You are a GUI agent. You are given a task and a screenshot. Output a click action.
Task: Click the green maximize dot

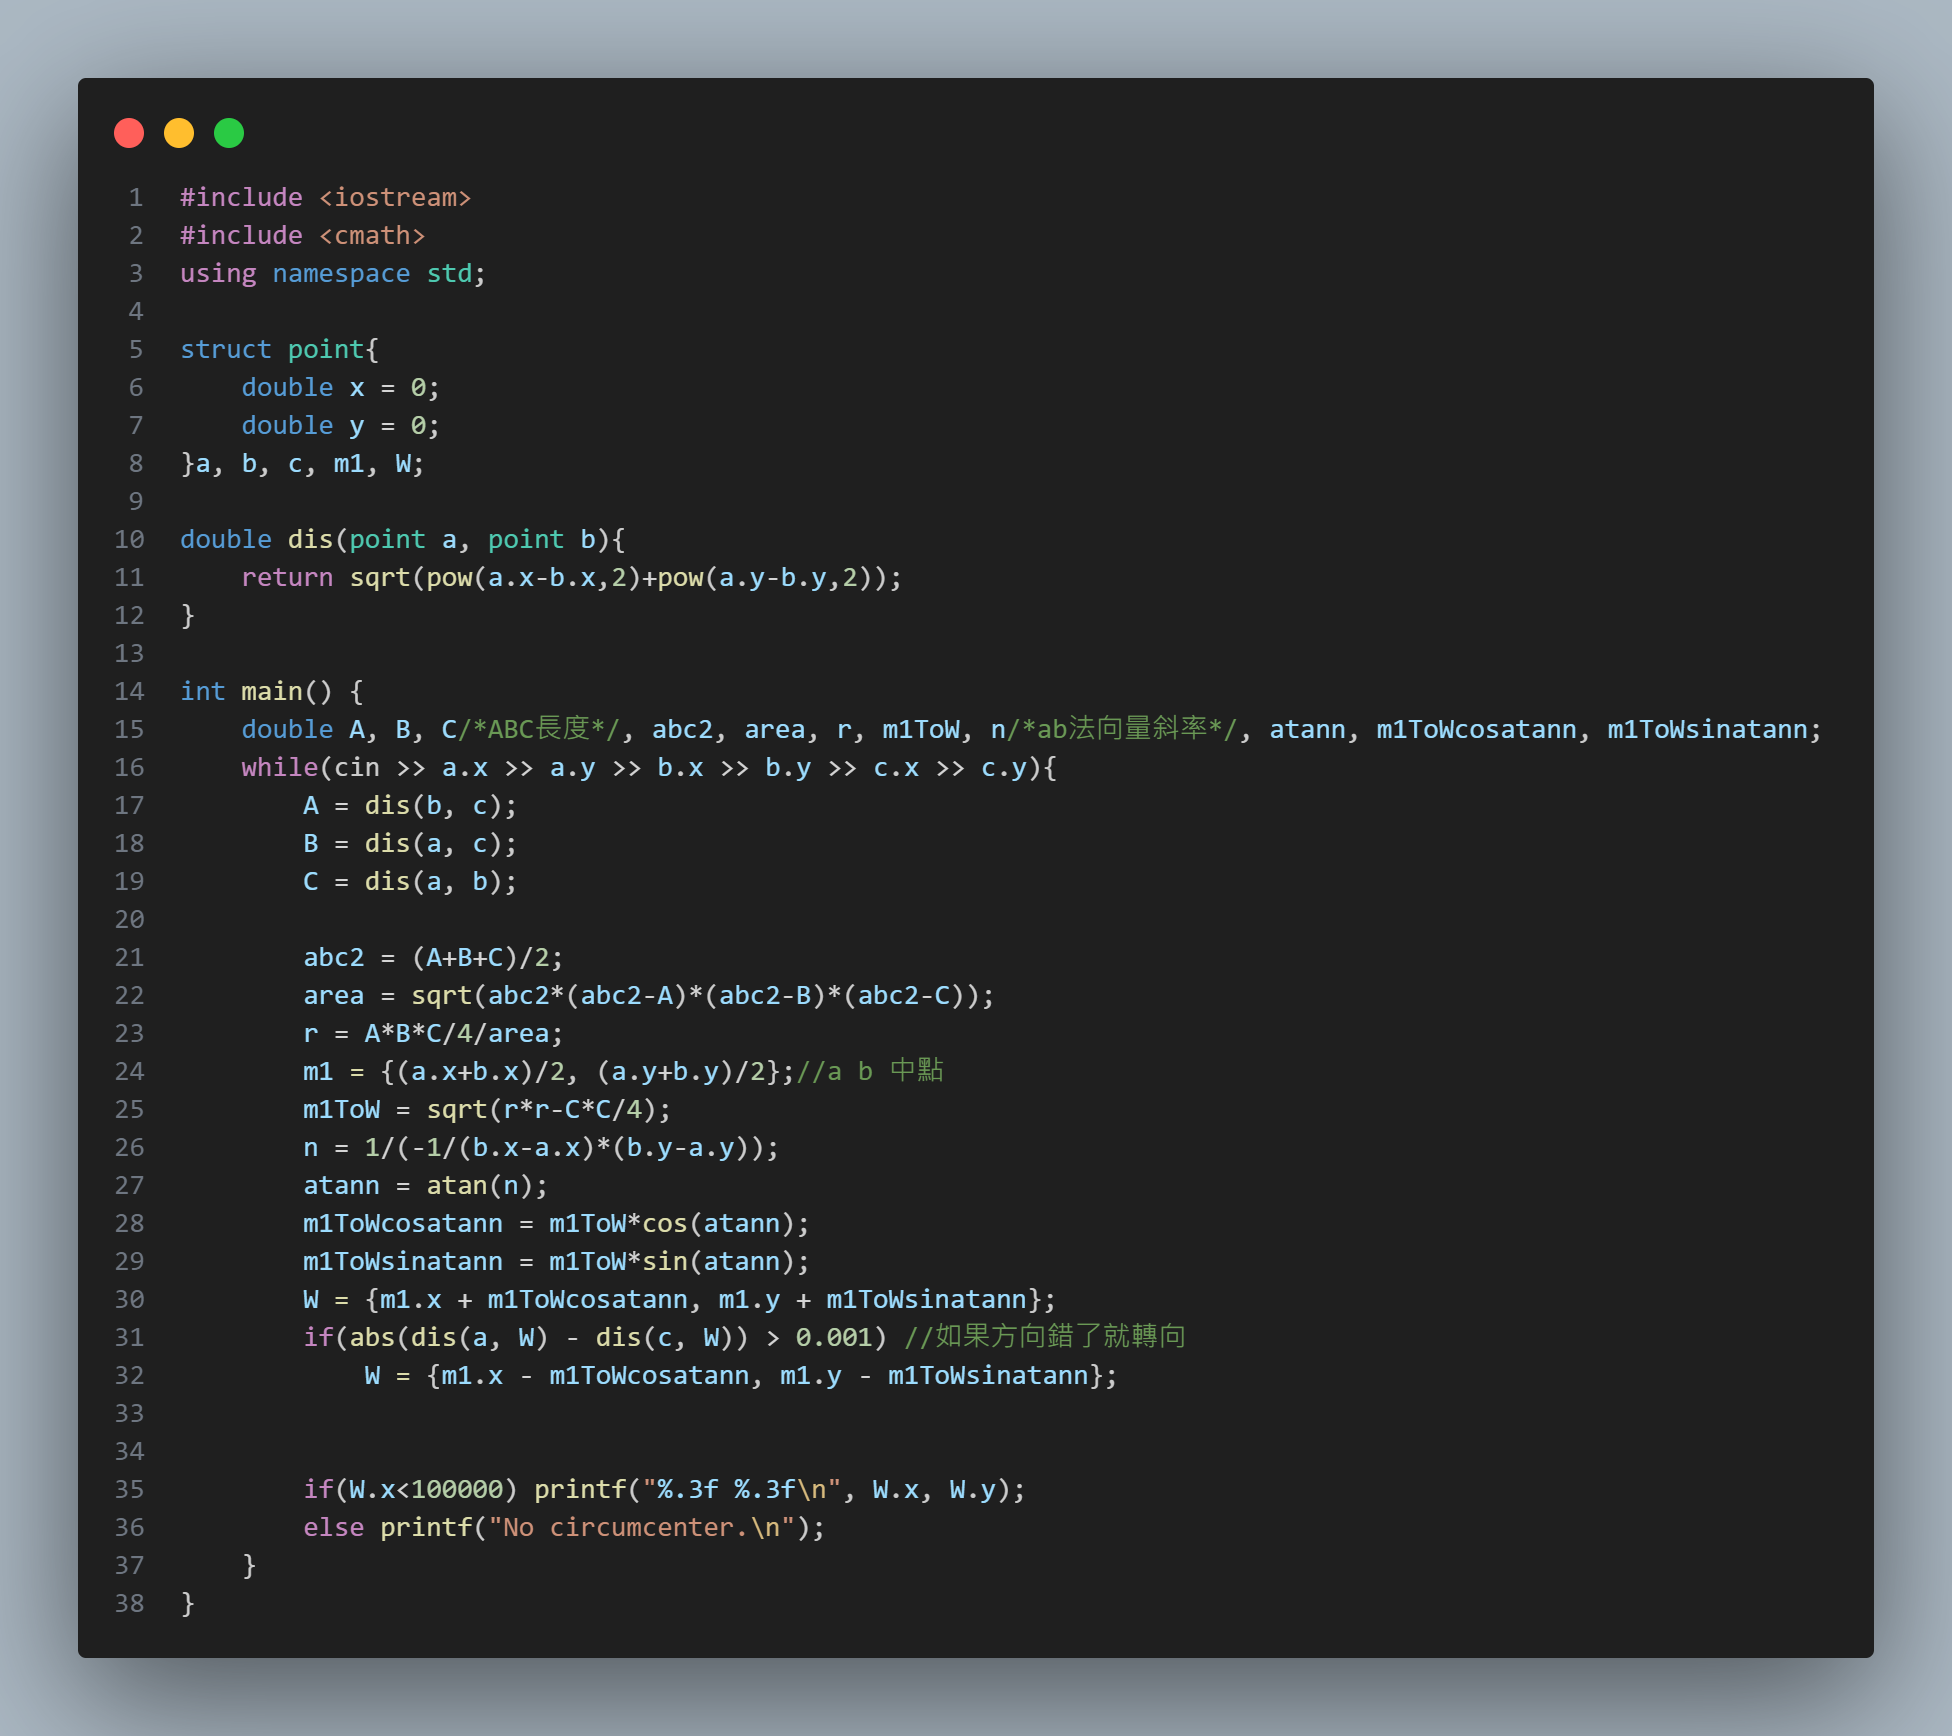(229, 133)
